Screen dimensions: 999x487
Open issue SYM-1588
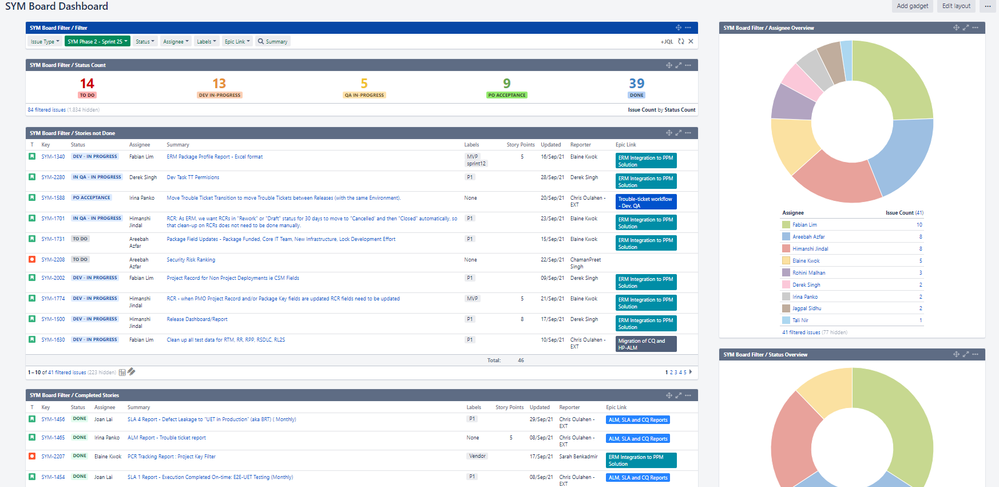tap(53, 198)
